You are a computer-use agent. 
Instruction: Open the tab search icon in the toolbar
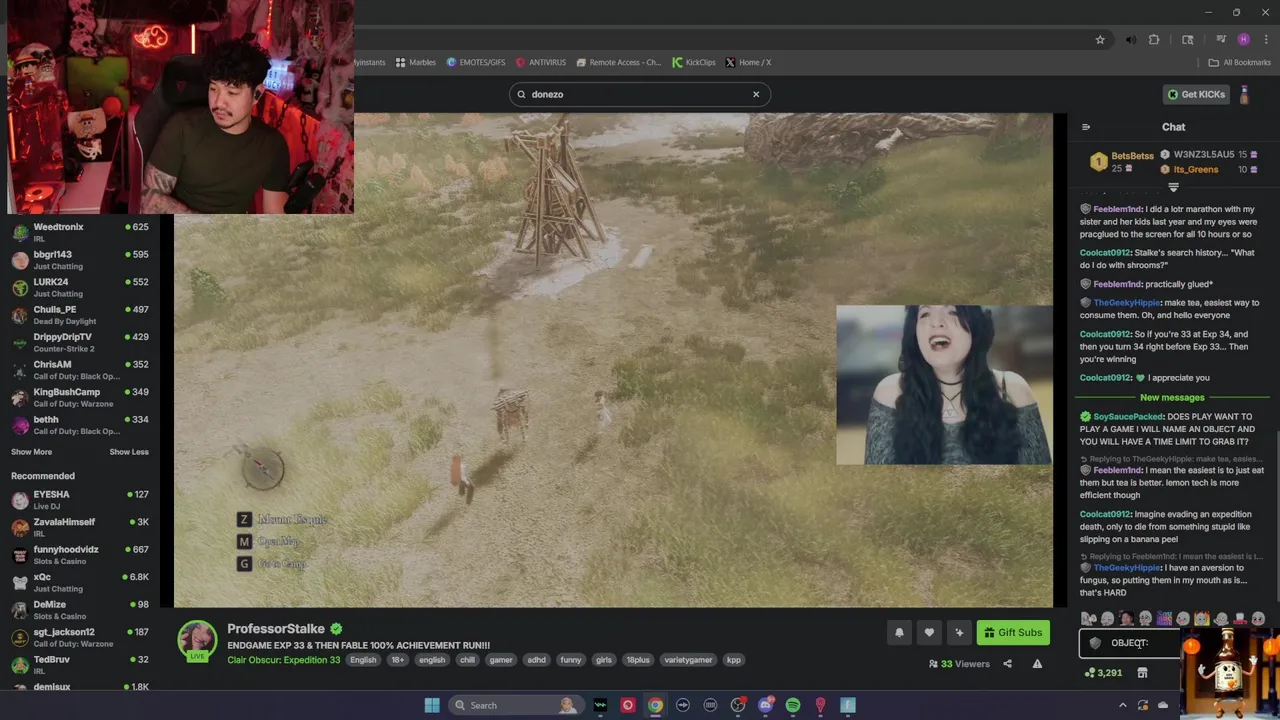pyautogui.click(x=1187, y=40)
